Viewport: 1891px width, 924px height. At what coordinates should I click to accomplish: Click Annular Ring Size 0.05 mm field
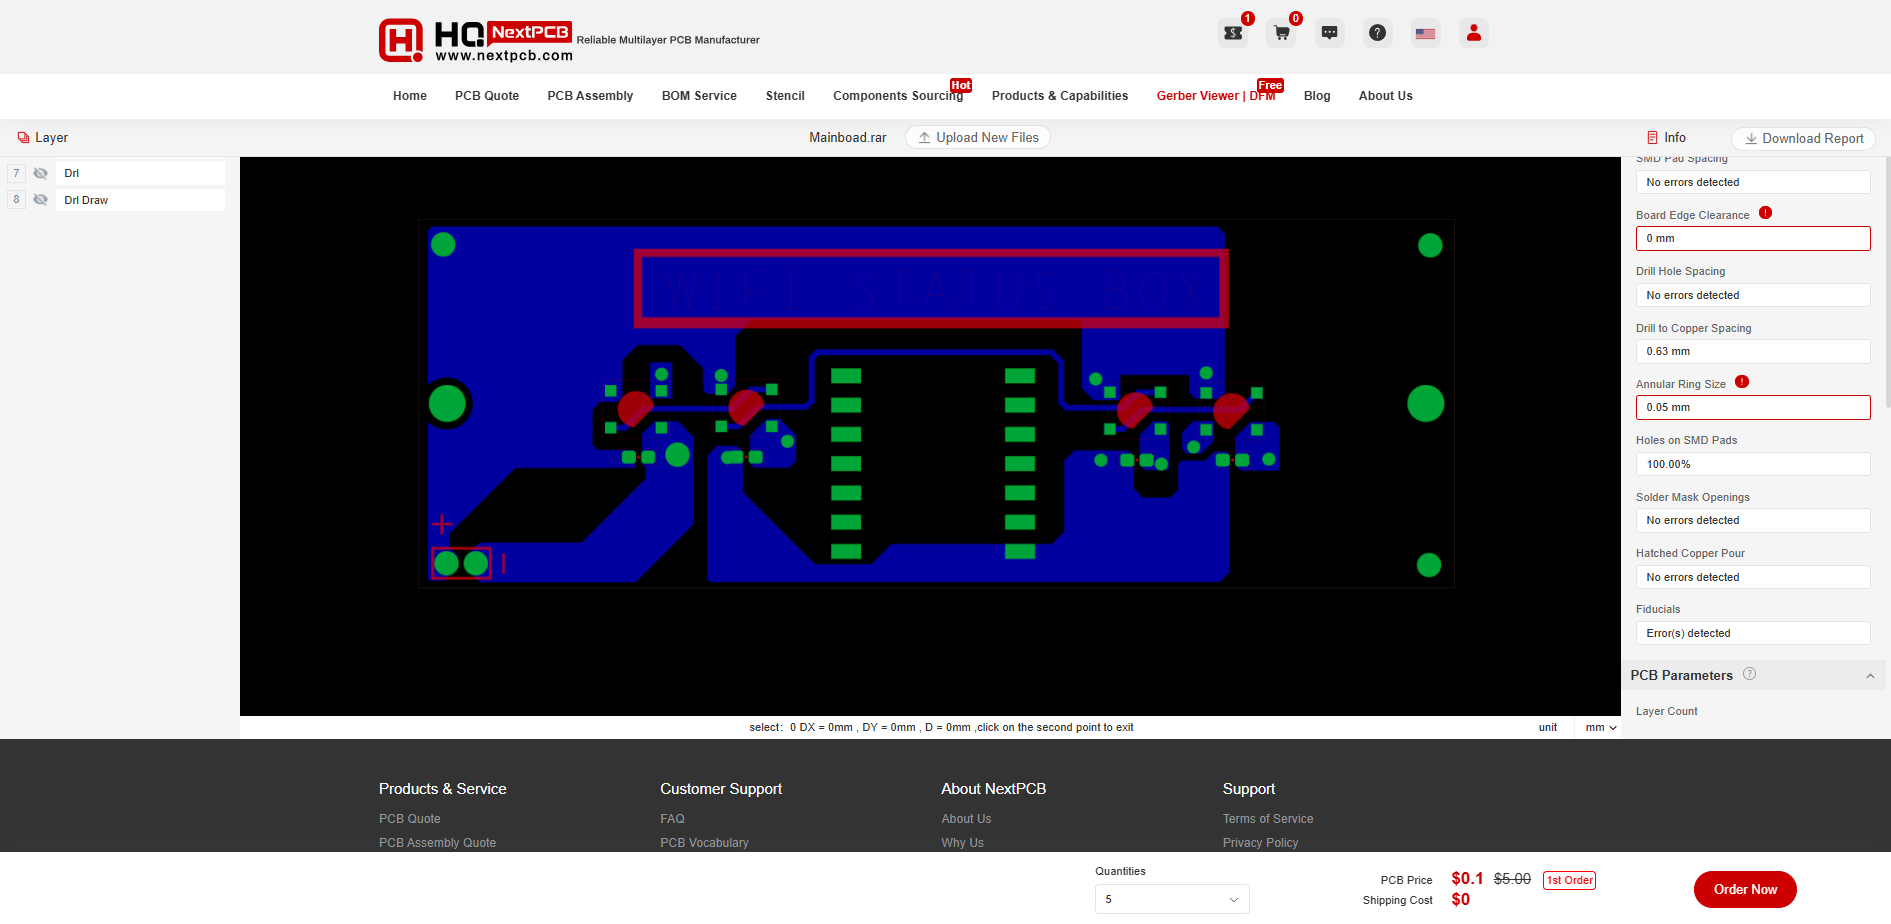[1753, 407]
